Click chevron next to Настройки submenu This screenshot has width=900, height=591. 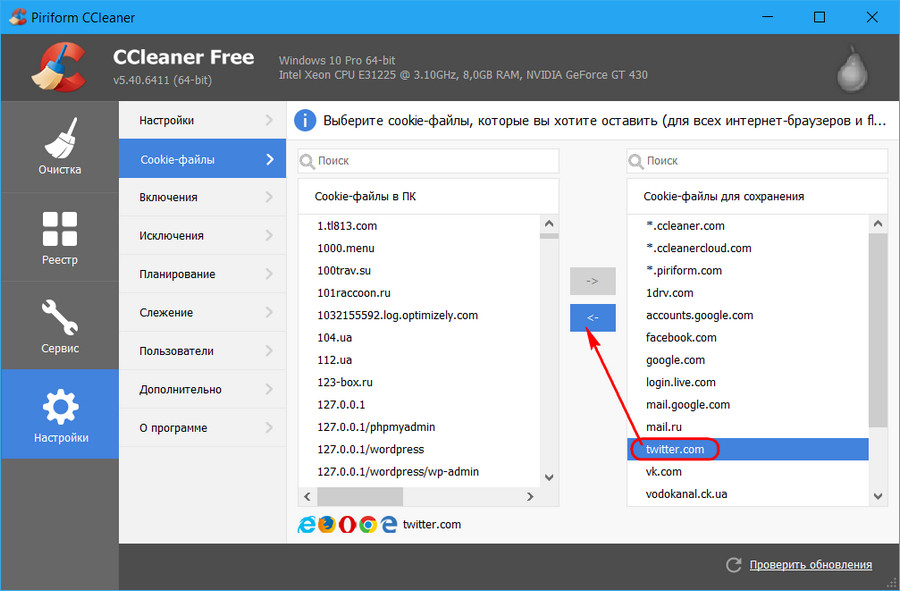(x=269, y=120)
